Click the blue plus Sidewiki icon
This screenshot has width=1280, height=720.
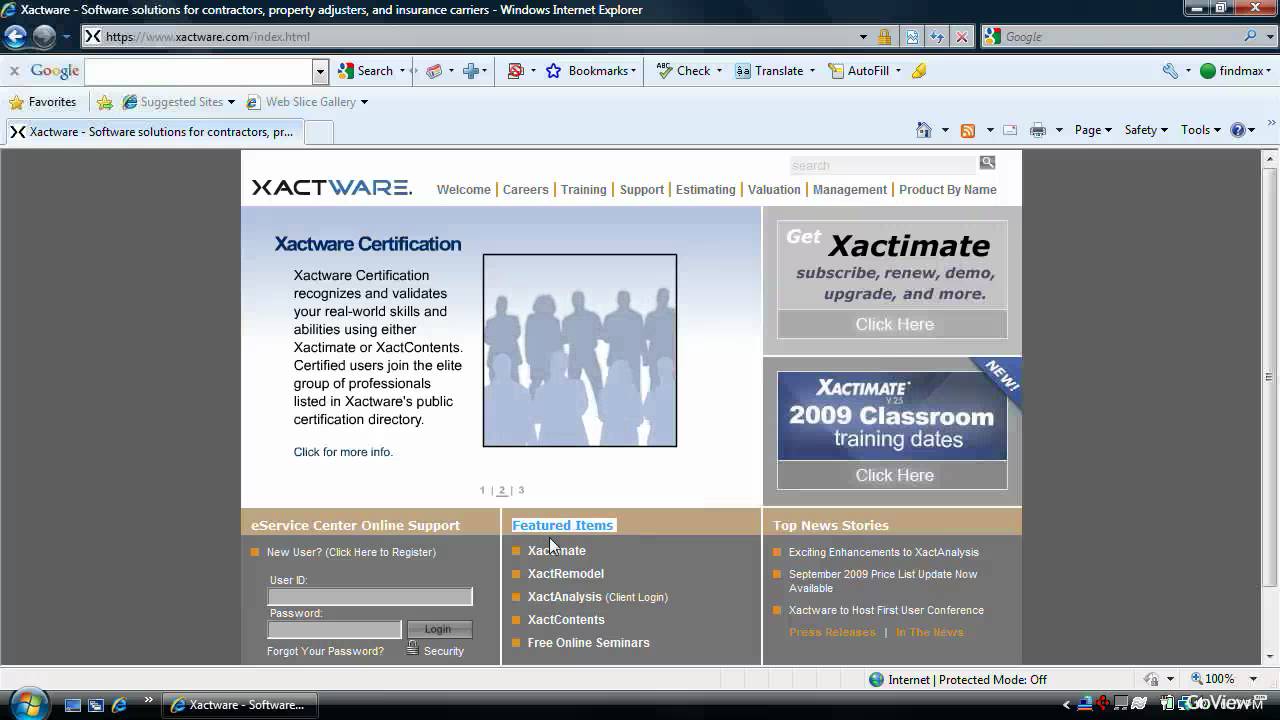pyautogui.click(x=471, y=71)
